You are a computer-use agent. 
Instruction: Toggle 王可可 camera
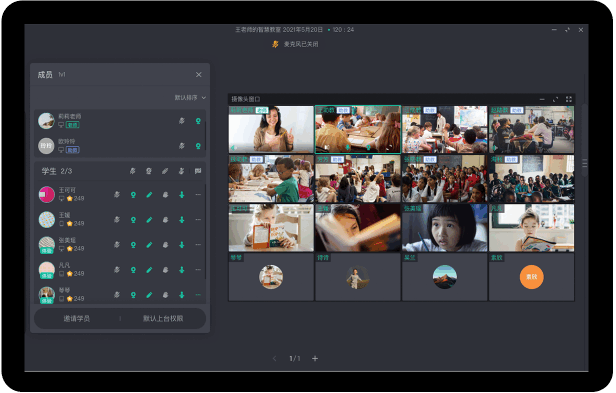point(133,195)
